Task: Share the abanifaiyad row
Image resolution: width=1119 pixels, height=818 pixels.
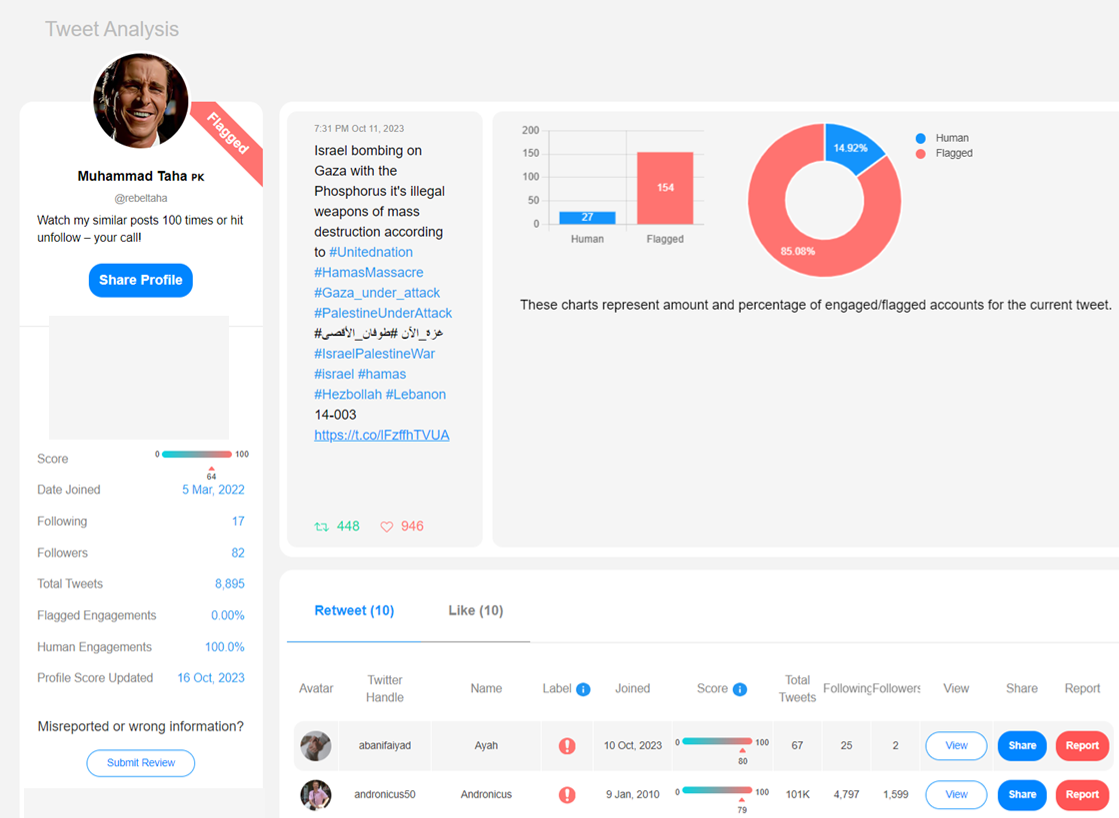Action: click(x=1022, y=746)
